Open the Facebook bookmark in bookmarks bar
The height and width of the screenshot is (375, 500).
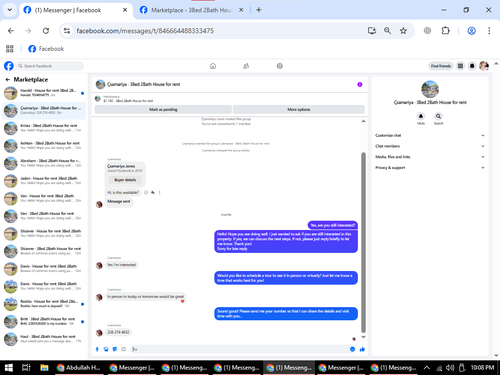46,49
